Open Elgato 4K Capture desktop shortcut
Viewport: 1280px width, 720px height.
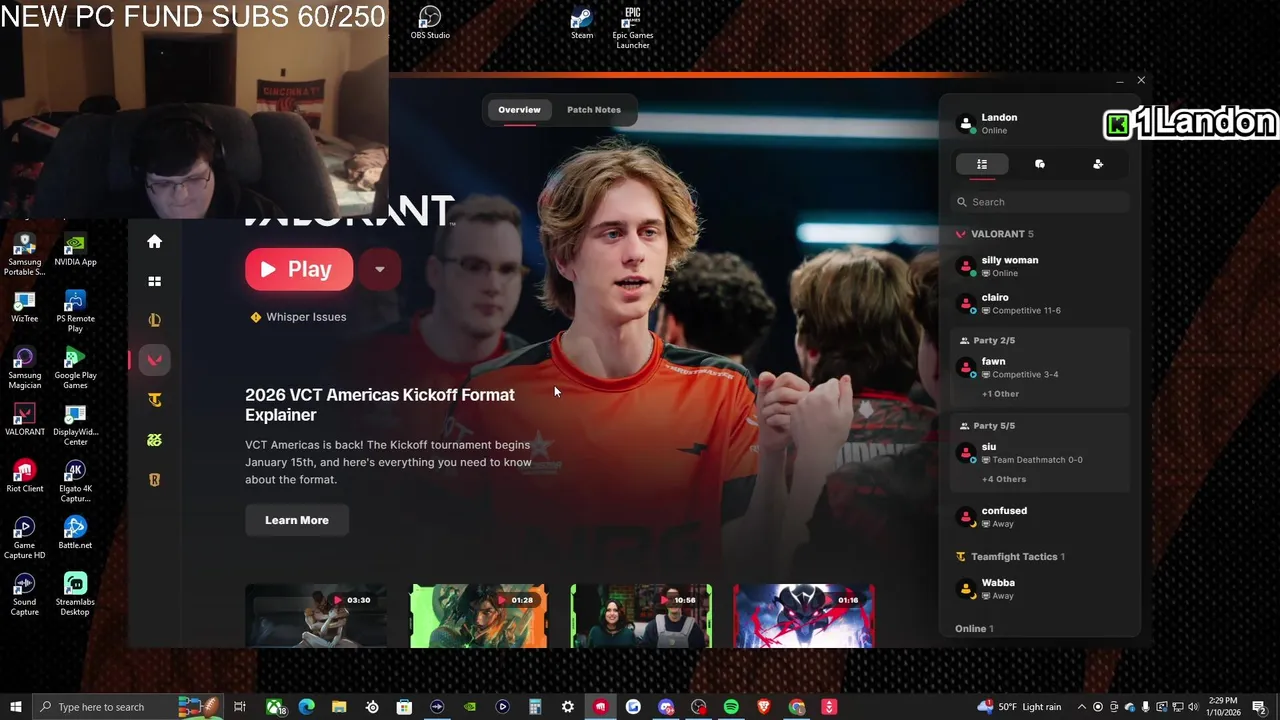75,481
